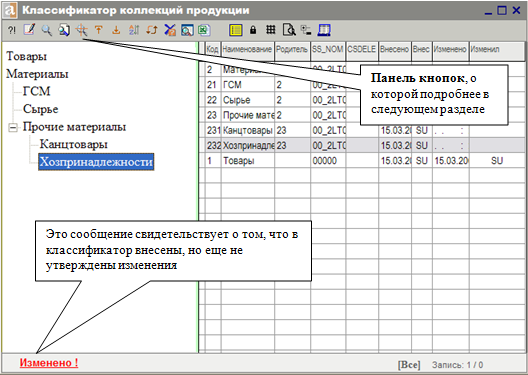528x375 pixels.
Task: Click code cell '231'
Action: (213, 130)
